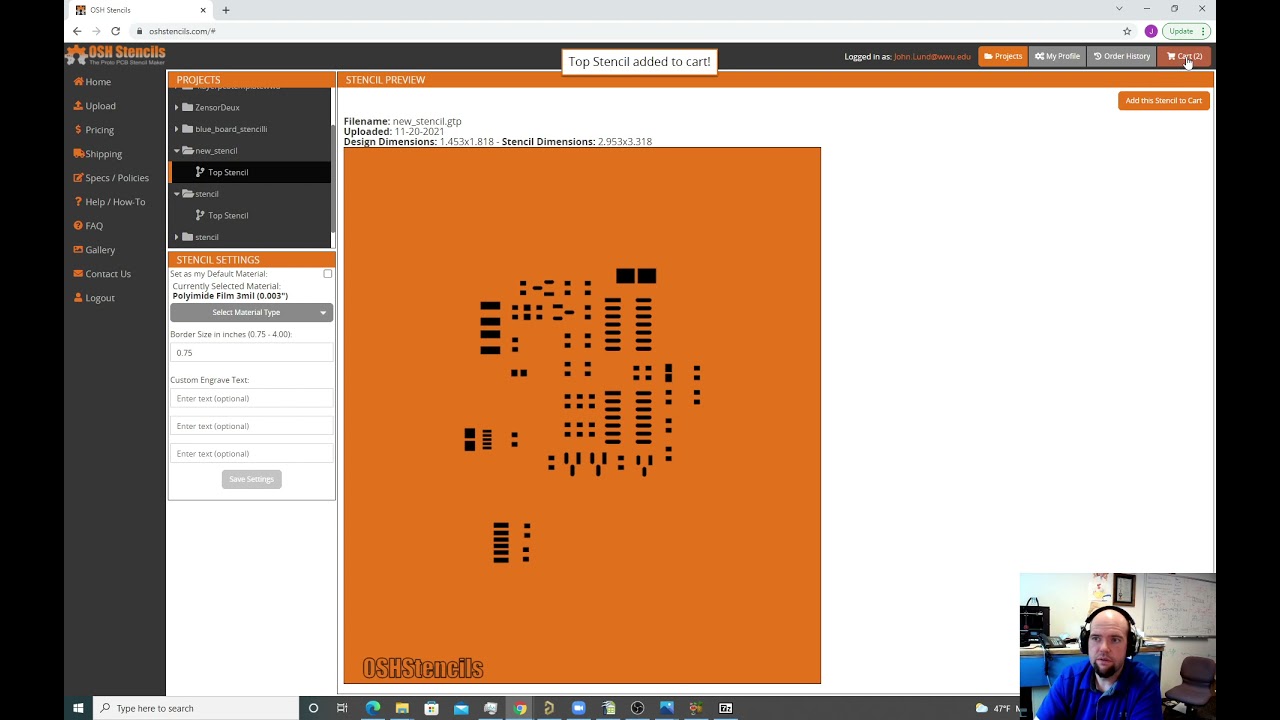1280x720 pixels.
Task: Switch to Chrome in taskbar
Action: [520, 708]
